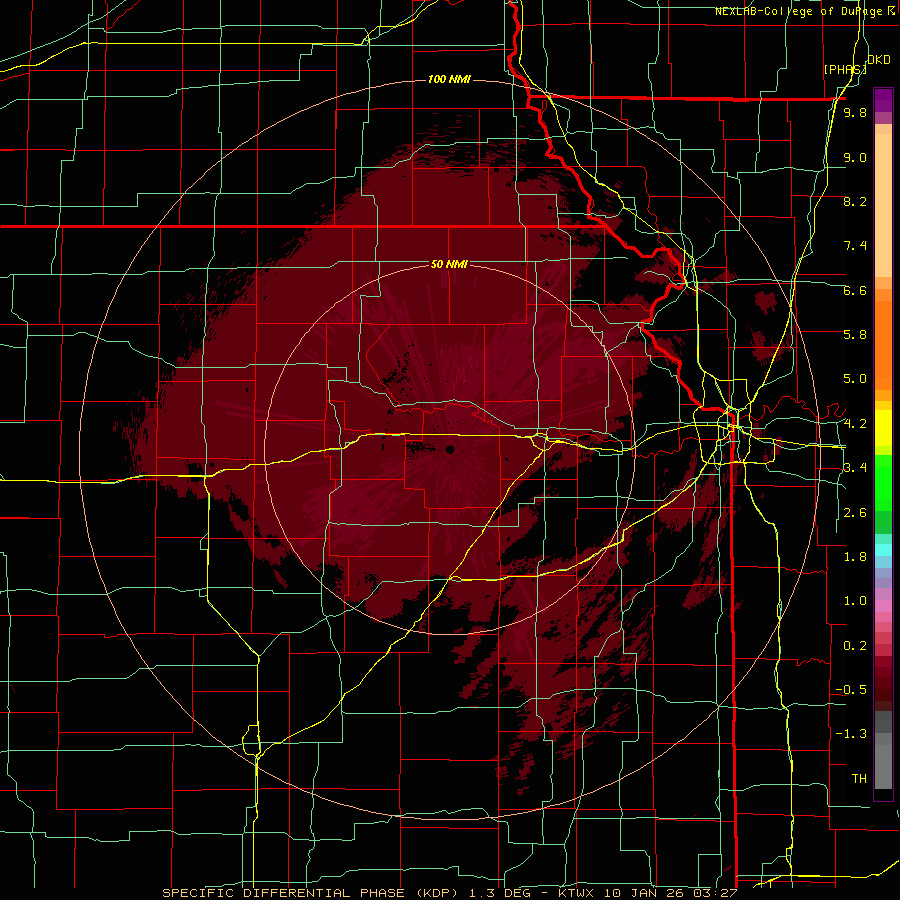Click the 3.4 scale value

click(855, 468)
